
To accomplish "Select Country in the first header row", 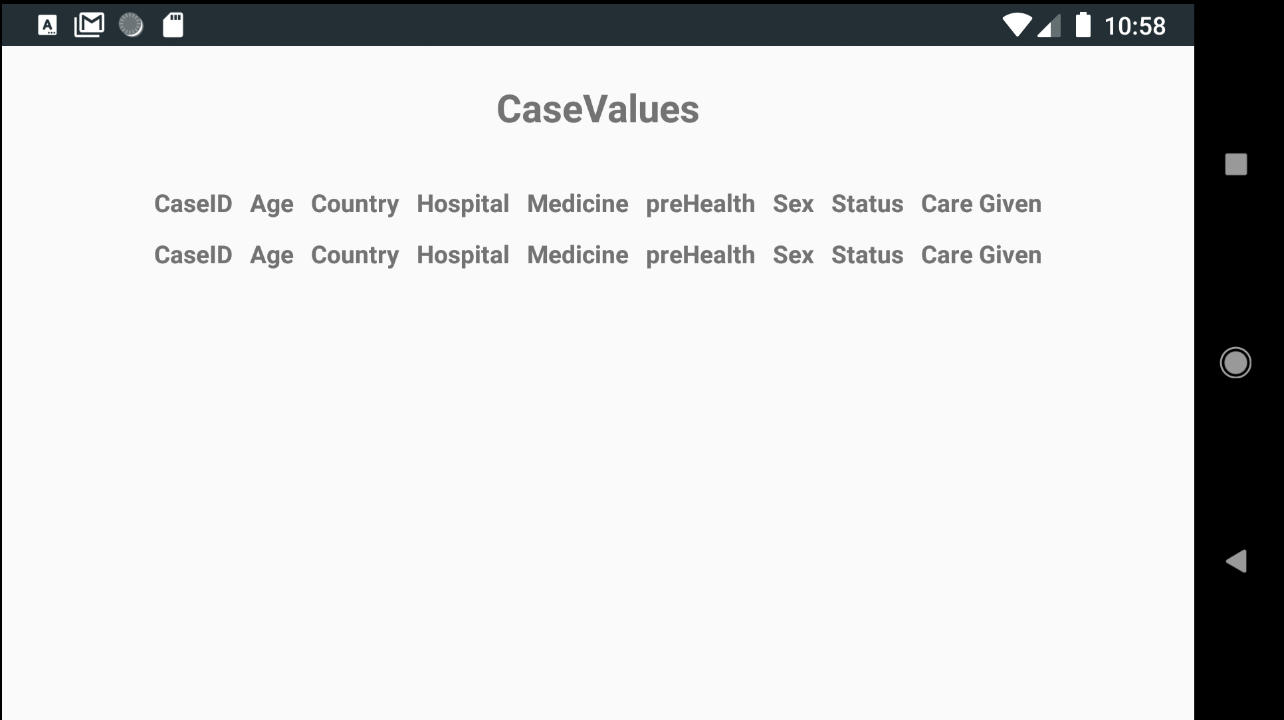I will click(x=354, y=204).
